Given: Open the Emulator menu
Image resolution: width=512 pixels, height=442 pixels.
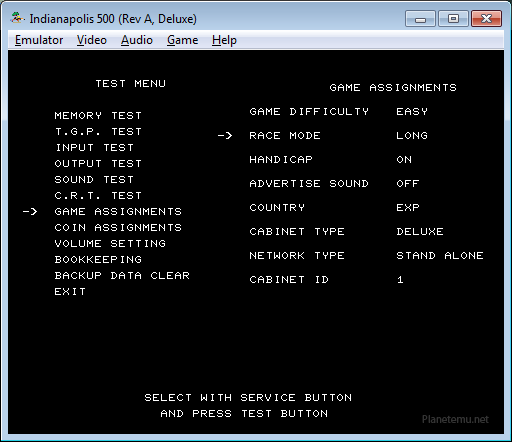Looking at the screenshot, I should [x=39, y=40].
